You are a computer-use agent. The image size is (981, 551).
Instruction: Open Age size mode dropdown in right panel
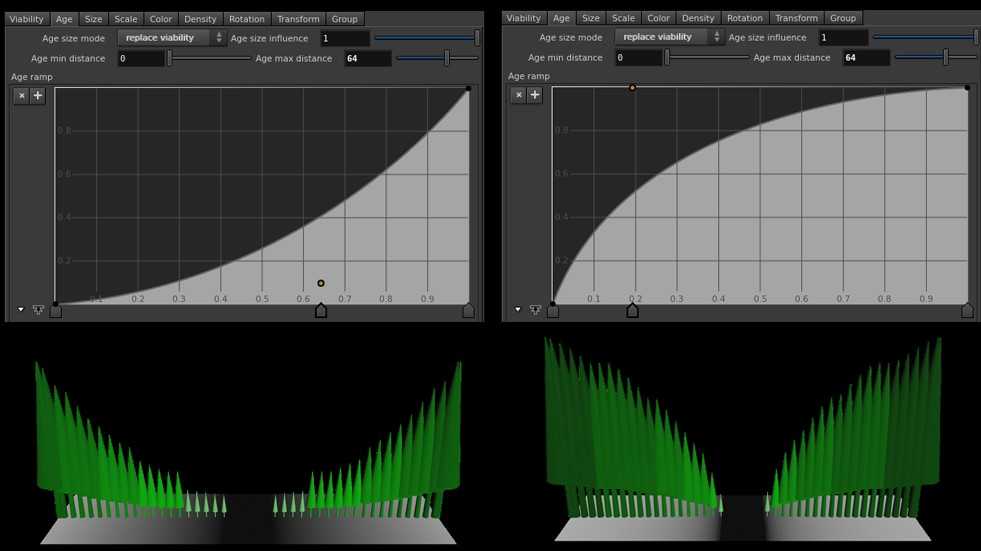click(669, 38)
